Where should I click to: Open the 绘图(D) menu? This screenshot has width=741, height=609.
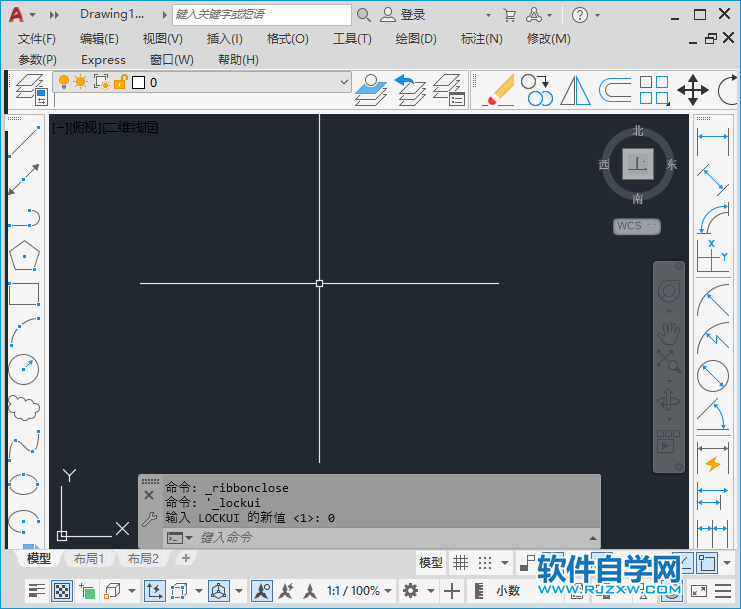[x=416, y=39]
